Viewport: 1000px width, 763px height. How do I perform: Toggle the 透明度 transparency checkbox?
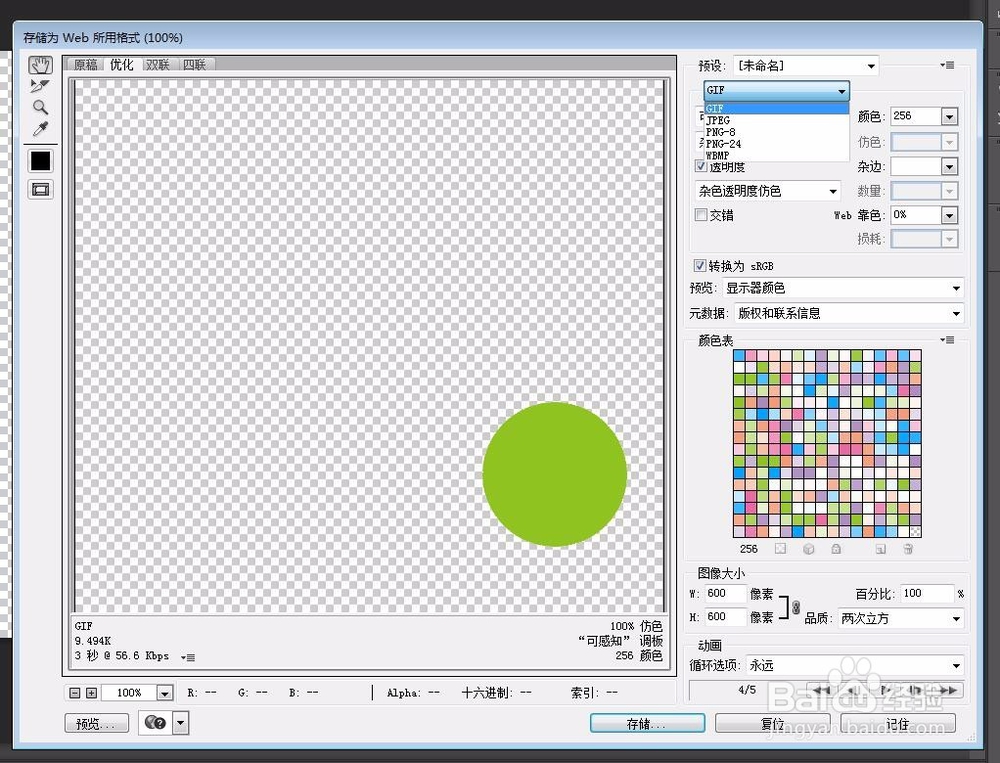coord(701,167)
